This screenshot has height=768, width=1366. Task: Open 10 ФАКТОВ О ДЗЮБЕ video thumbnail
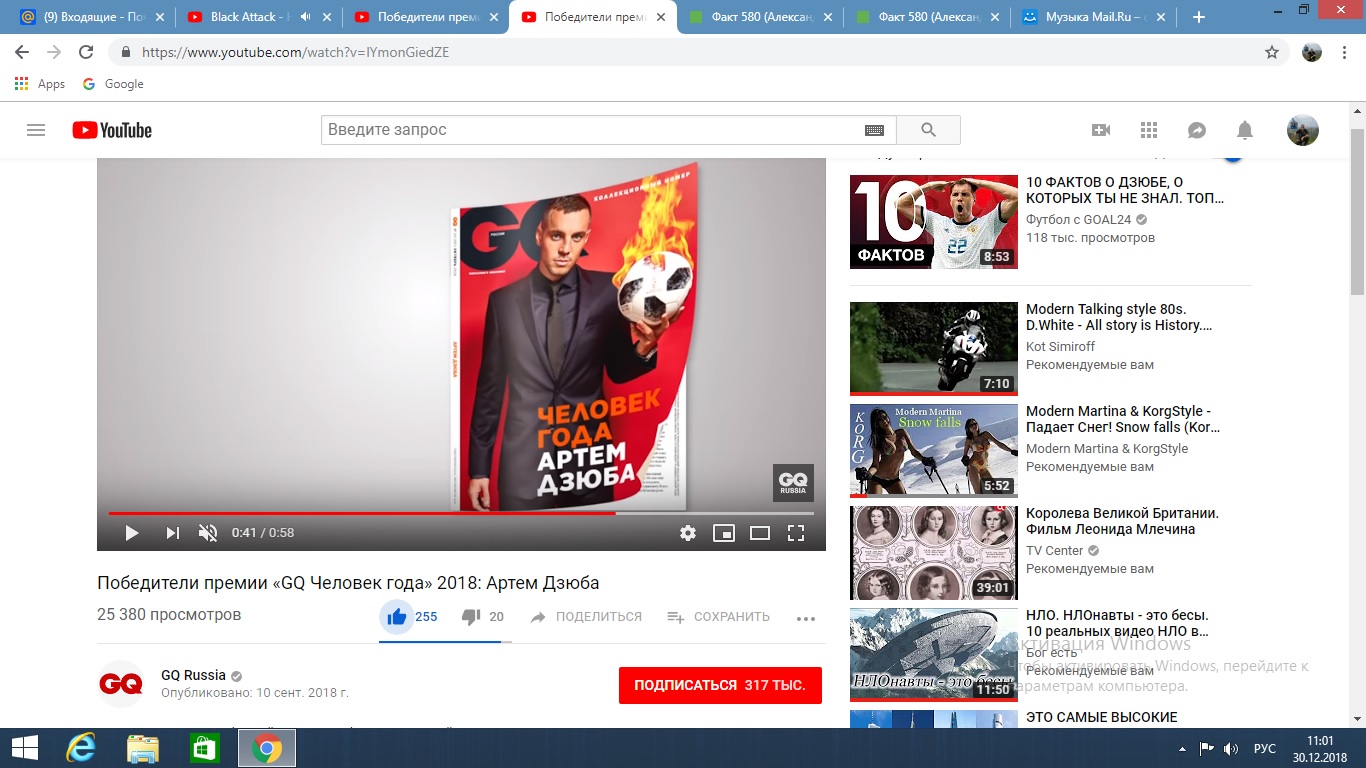coord(934,222)
